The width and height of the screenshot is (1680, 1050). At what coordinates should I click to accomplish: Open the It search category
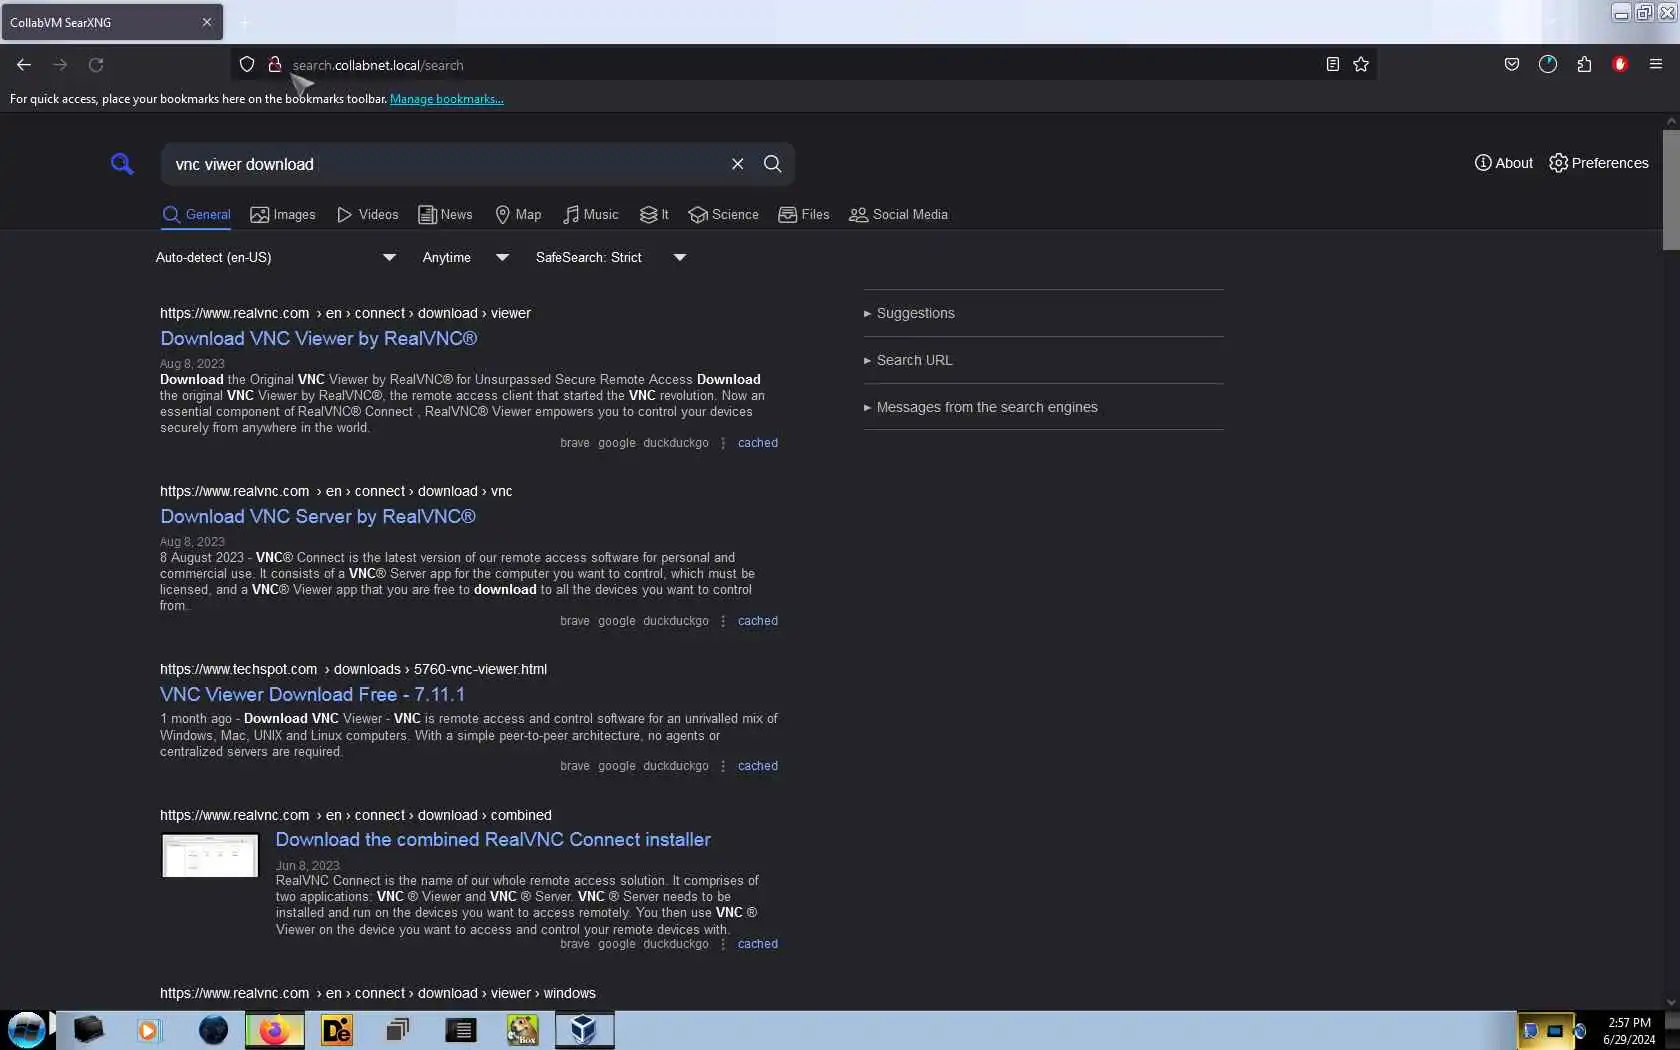tap(654, 215)
